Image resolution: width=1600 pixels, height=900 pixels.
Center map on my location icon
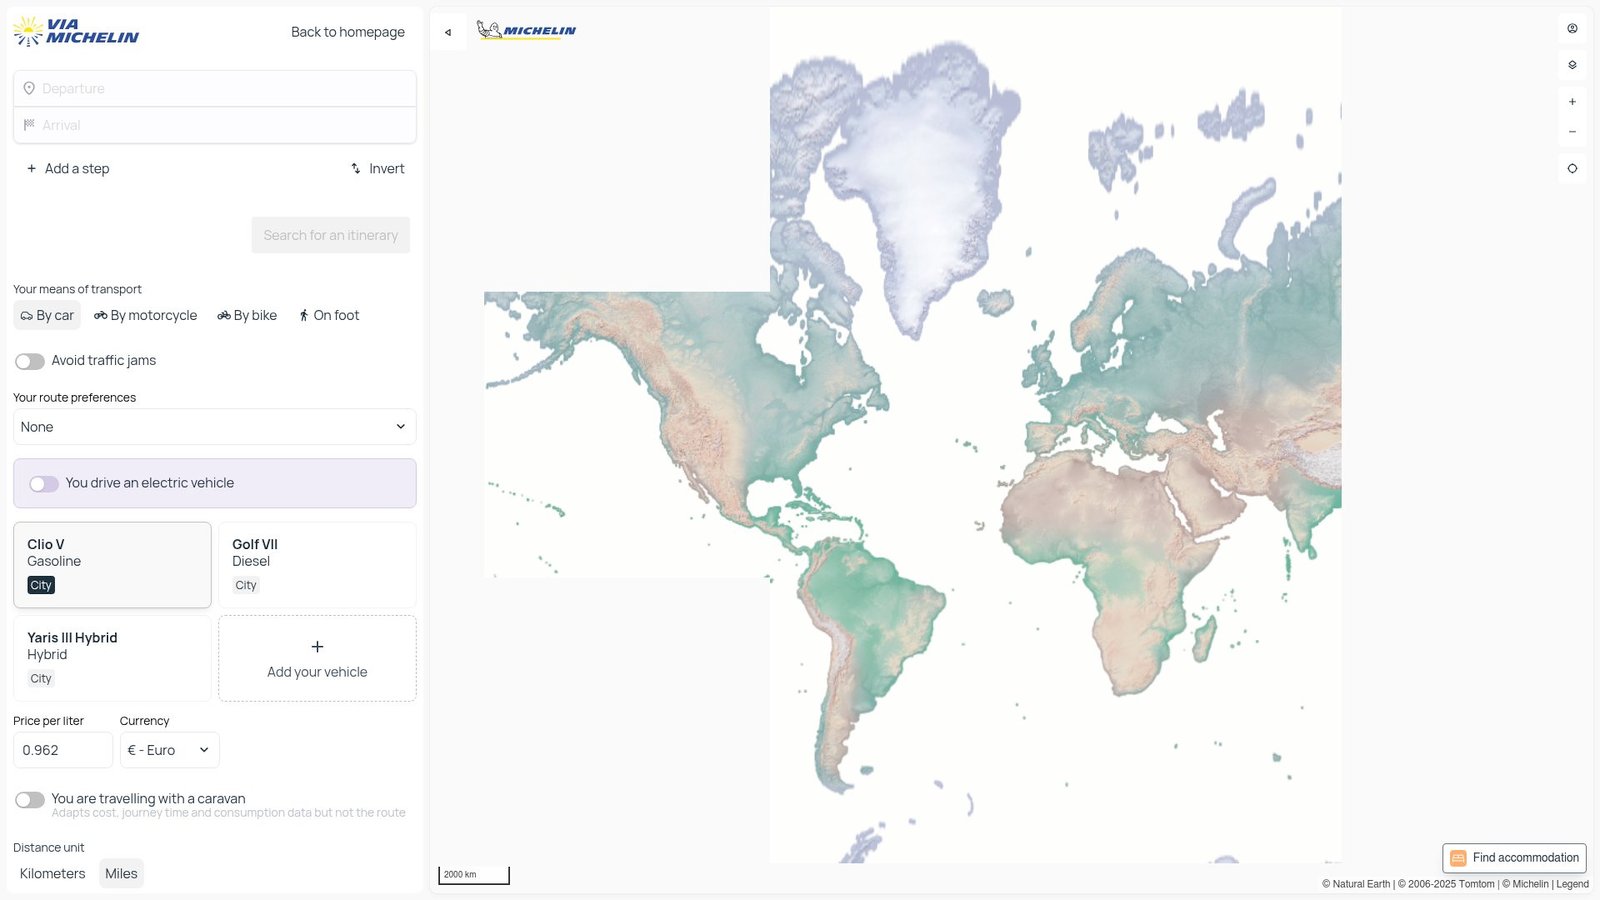[1572, 169]
